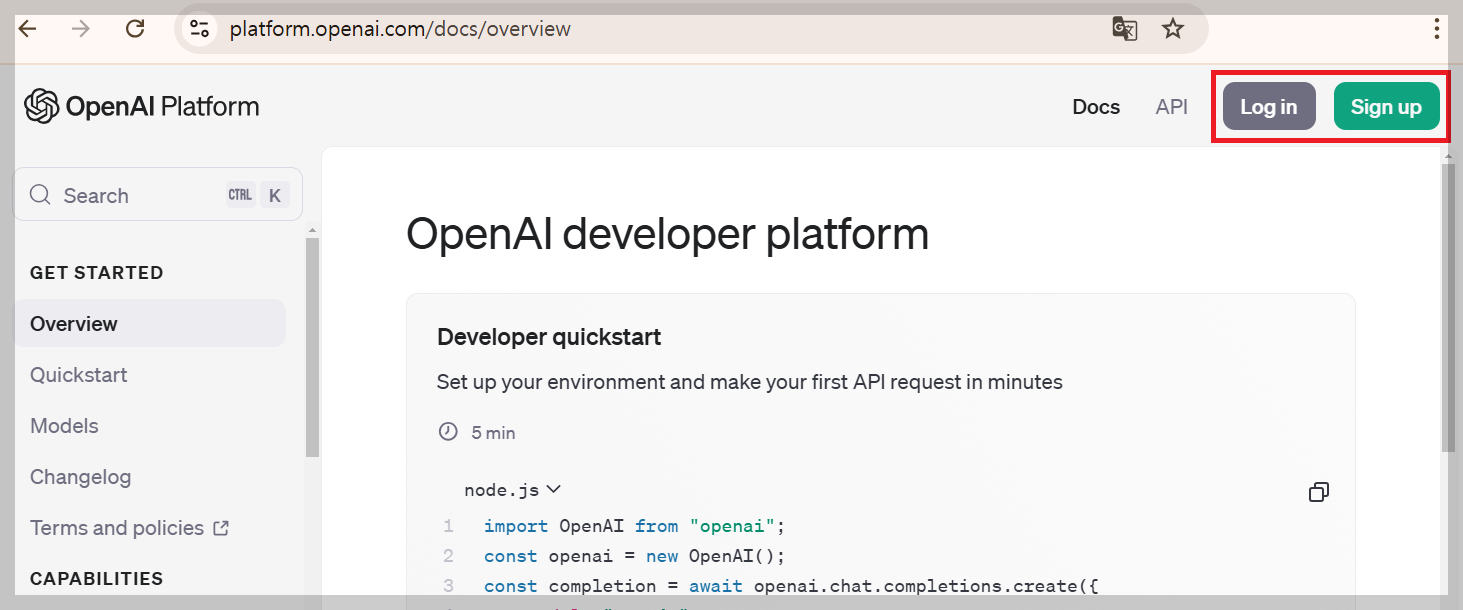Image resolution: width=1463 pixels, height=610 pixels.
Task: Open site information icon in address bar
Action: coord(200,29)
